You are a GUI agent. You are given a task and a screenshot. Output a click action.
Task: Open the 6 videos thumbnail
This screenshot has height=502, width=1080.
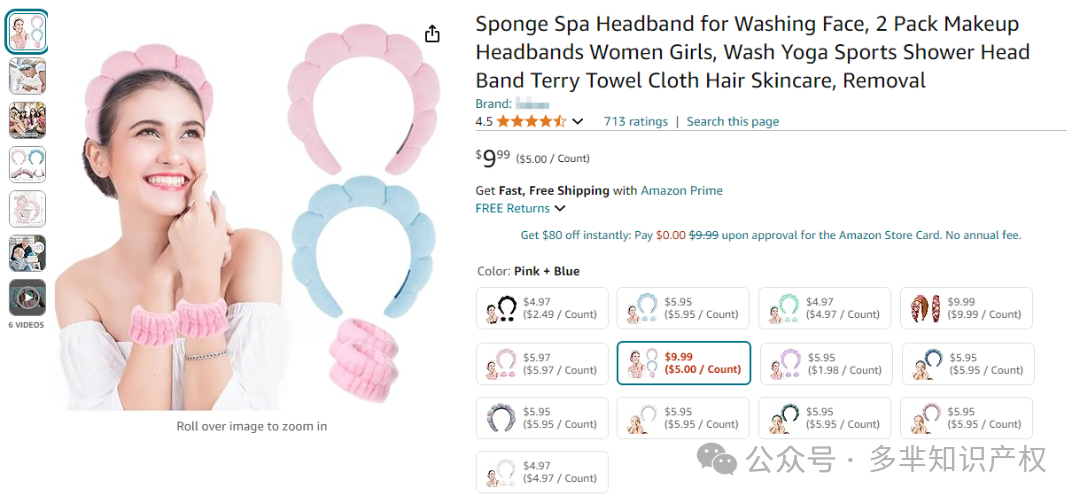(x=28, y=297)
